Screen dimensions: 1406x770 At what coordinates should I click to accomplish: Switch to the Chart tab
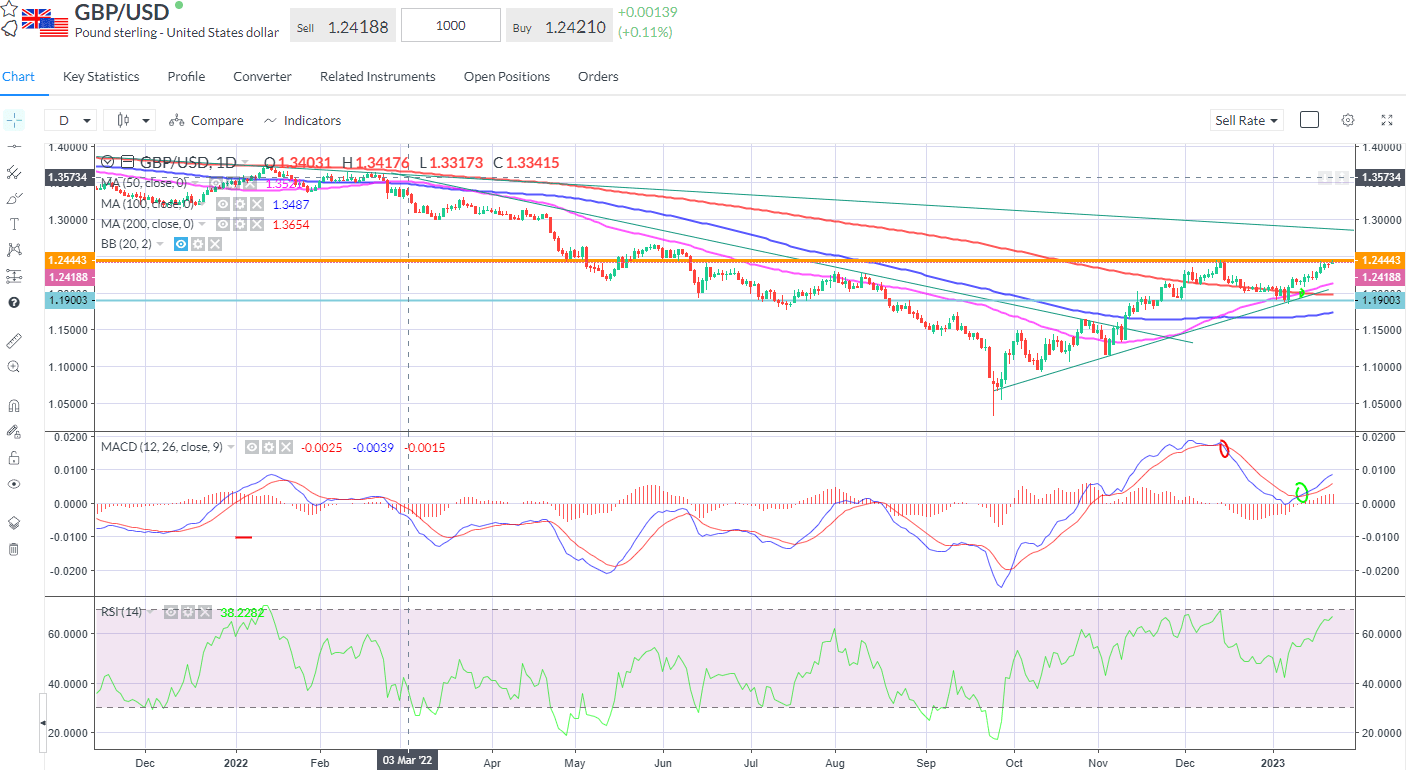point(18,76)
